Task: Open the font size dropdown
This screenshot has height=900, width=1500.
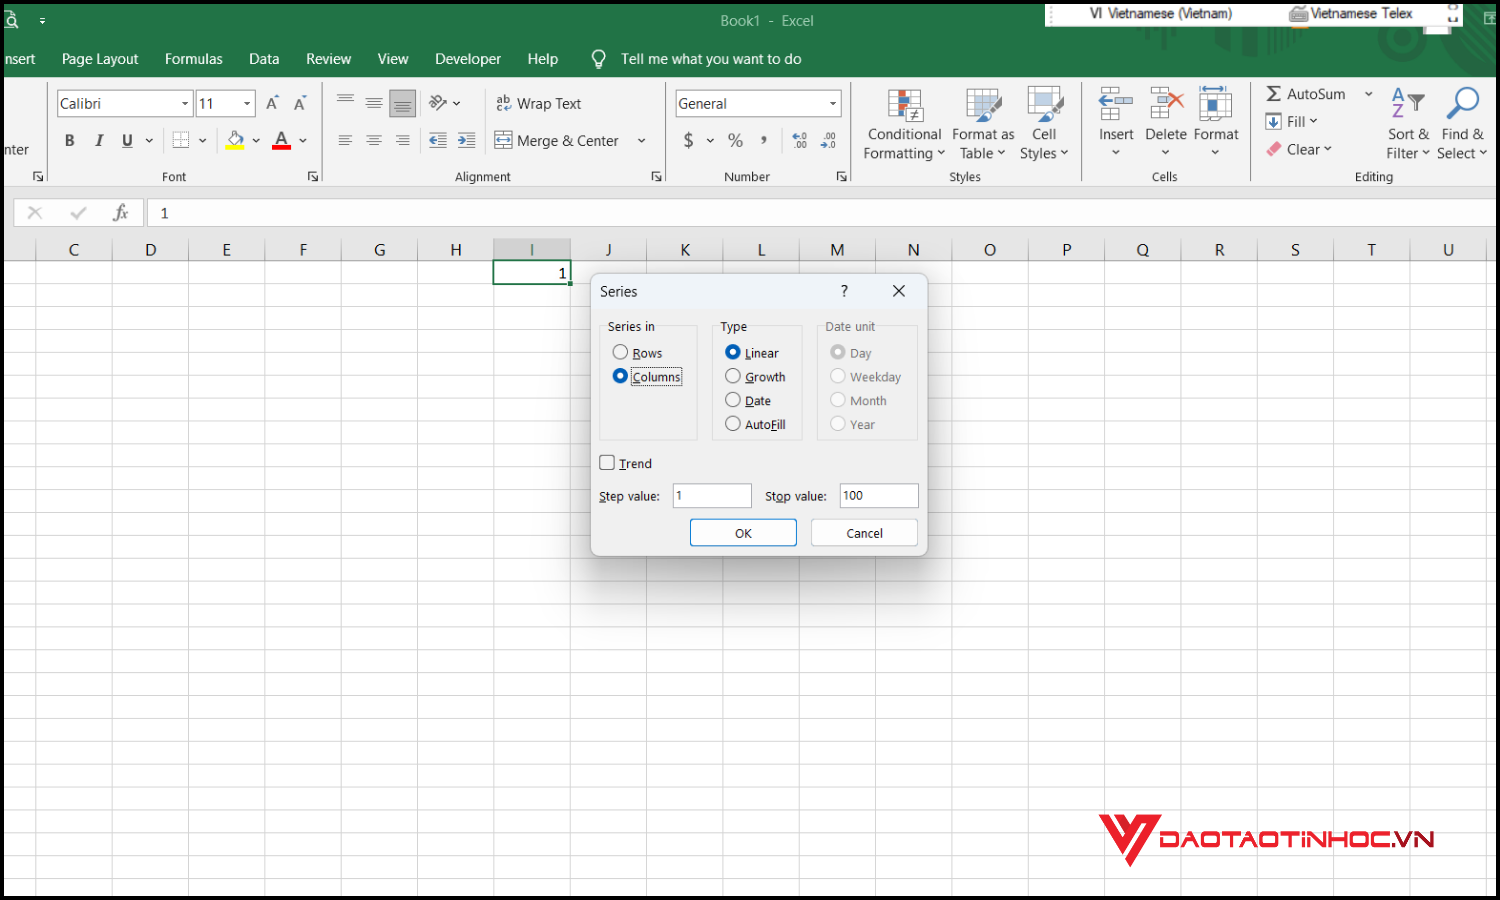Action: pyautogui.click(x=247, y=103)
